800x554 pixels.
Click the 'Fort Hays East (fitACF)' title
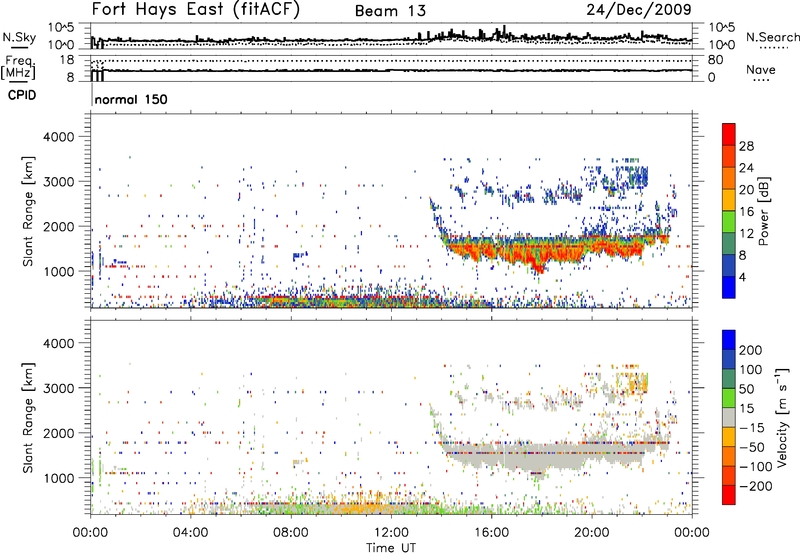196,10
